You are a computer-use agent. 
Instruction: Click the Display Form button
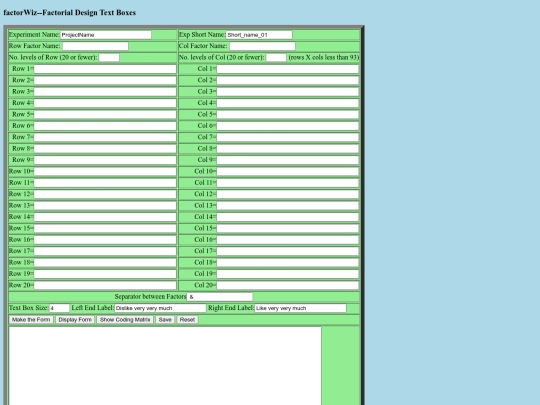(x=75, y=320)
